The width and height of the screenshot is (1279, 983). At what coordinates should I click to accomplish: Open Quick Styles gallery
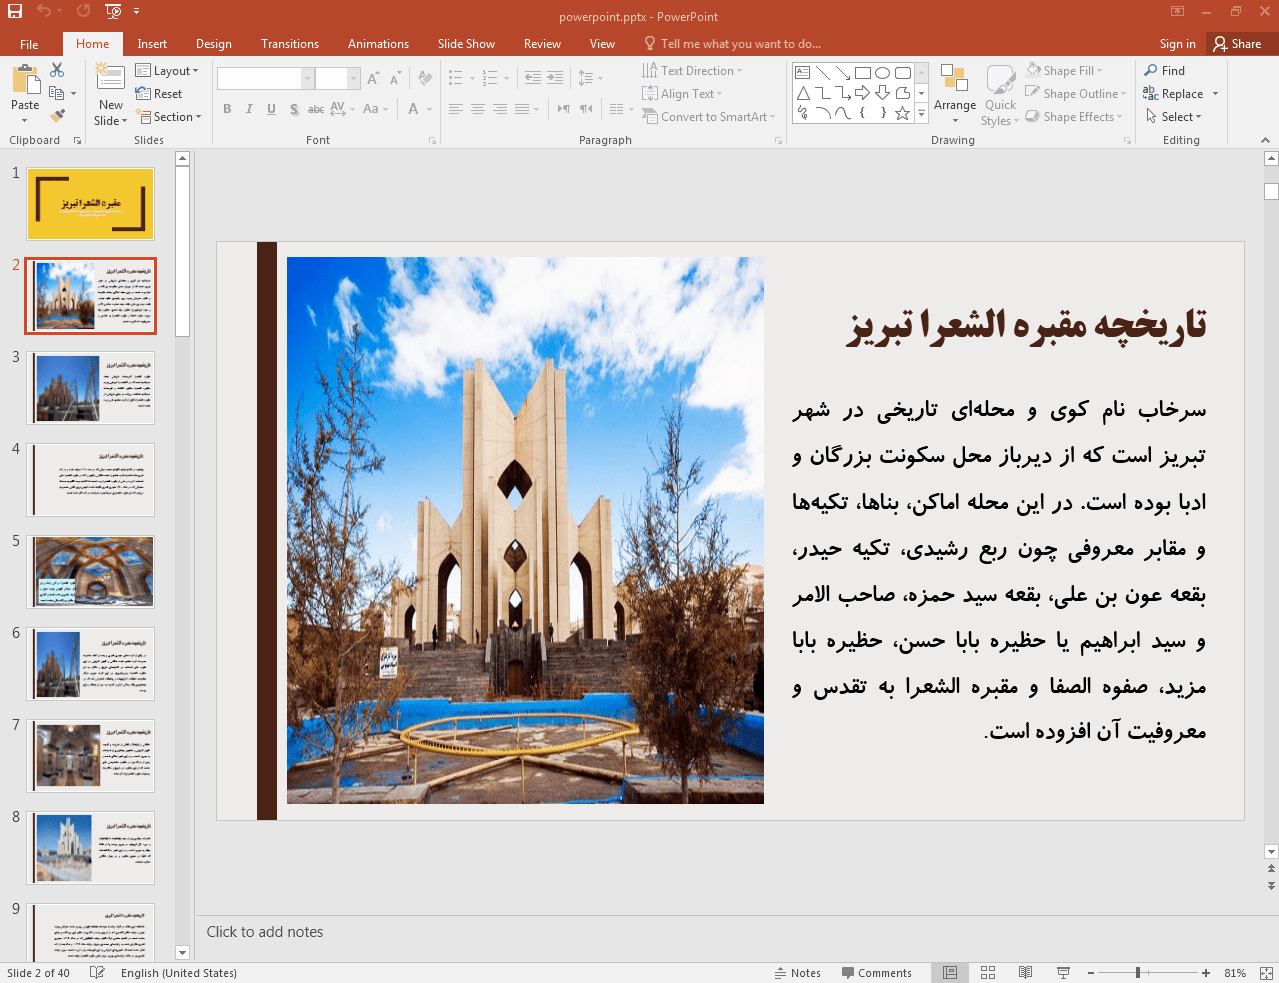tap(1000, 95)
